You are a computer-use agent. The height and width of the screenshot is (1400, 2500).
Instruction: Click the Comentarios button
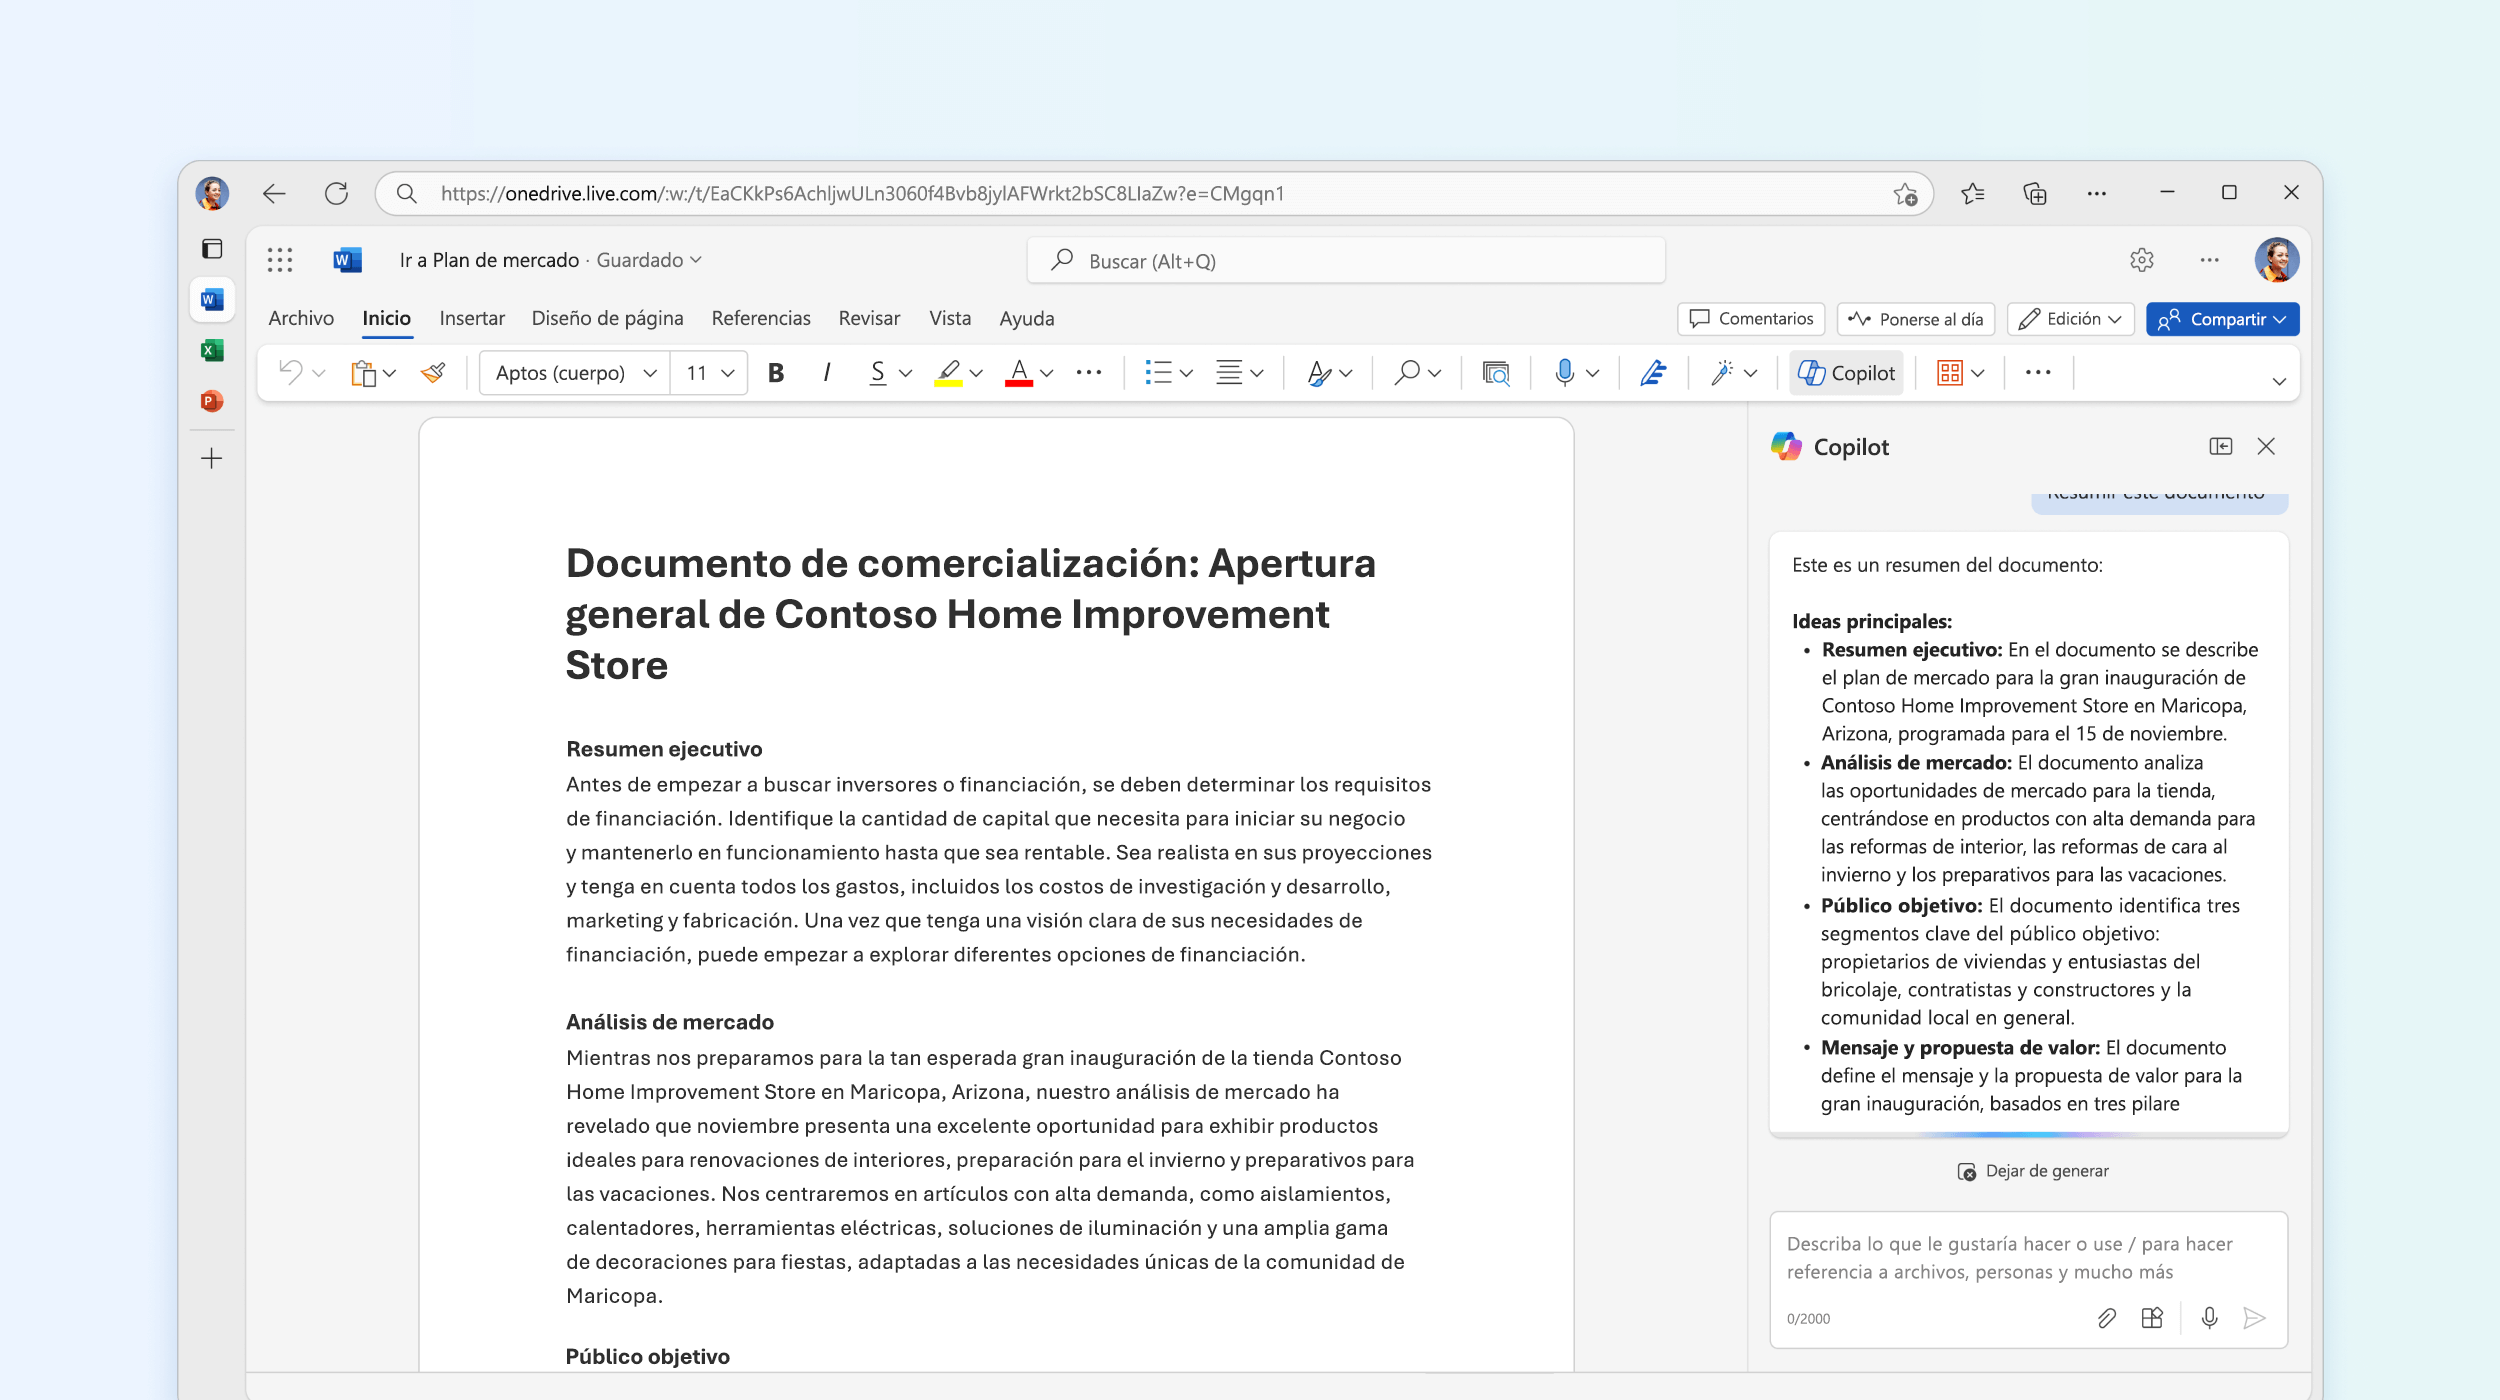pos(1751,319)
